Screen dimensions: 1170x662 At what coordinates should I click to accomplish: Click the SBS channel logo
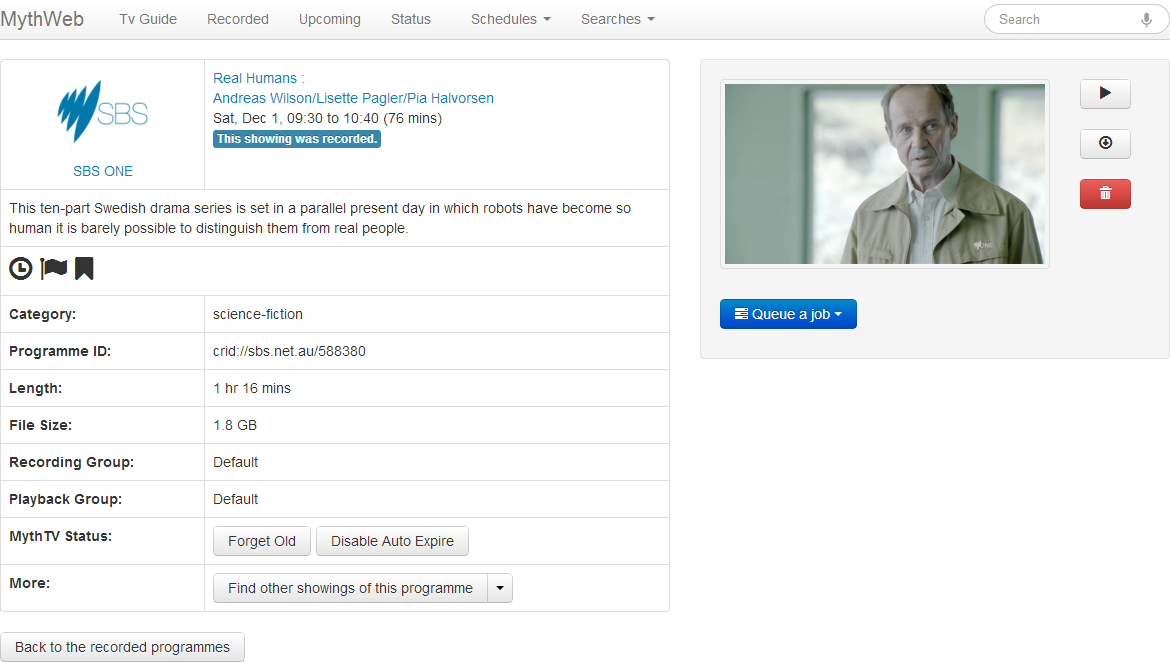(103, 111)
